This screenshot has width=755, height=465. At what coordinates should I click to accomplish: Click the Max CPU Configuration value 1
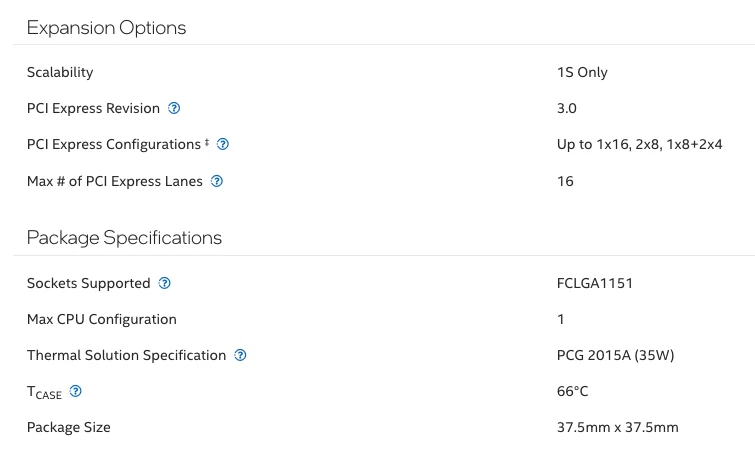click(561, 319)
